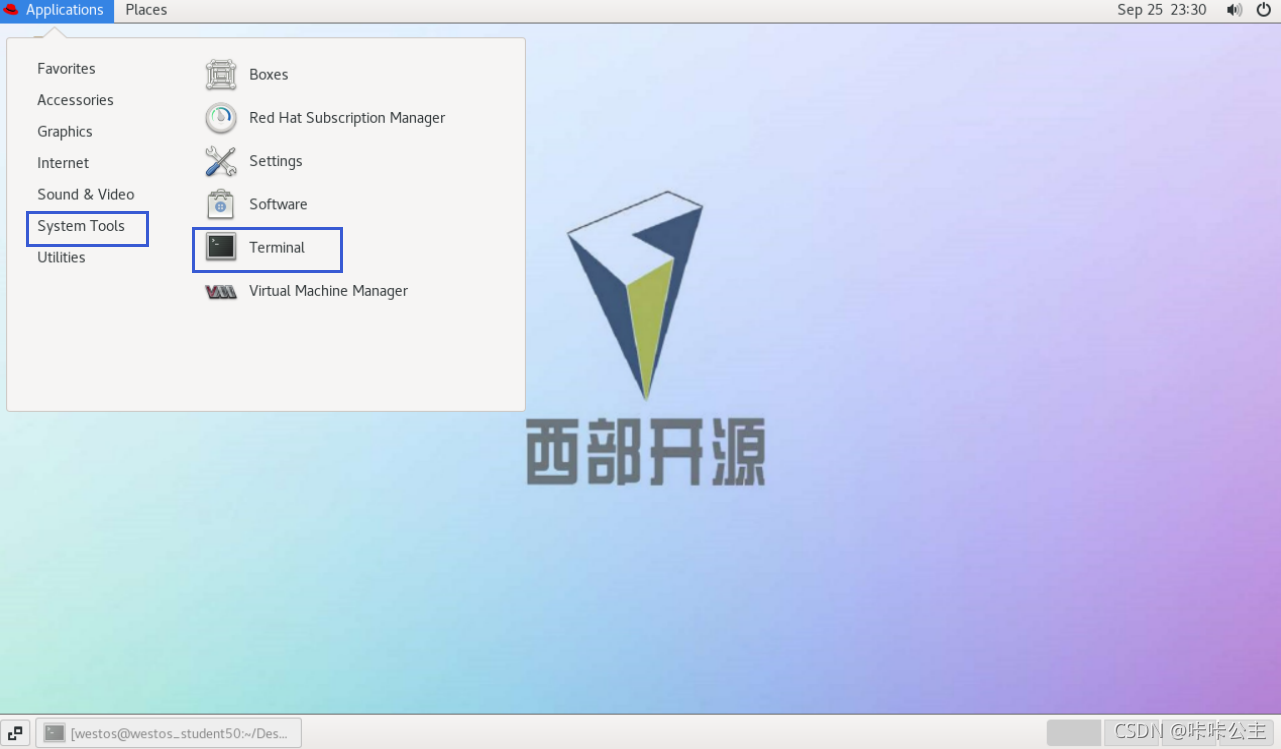Open the clock showing Sep 25 23:30
Image resolution: width=1281 pixels, height=749 pixels.
point(1162,10)
